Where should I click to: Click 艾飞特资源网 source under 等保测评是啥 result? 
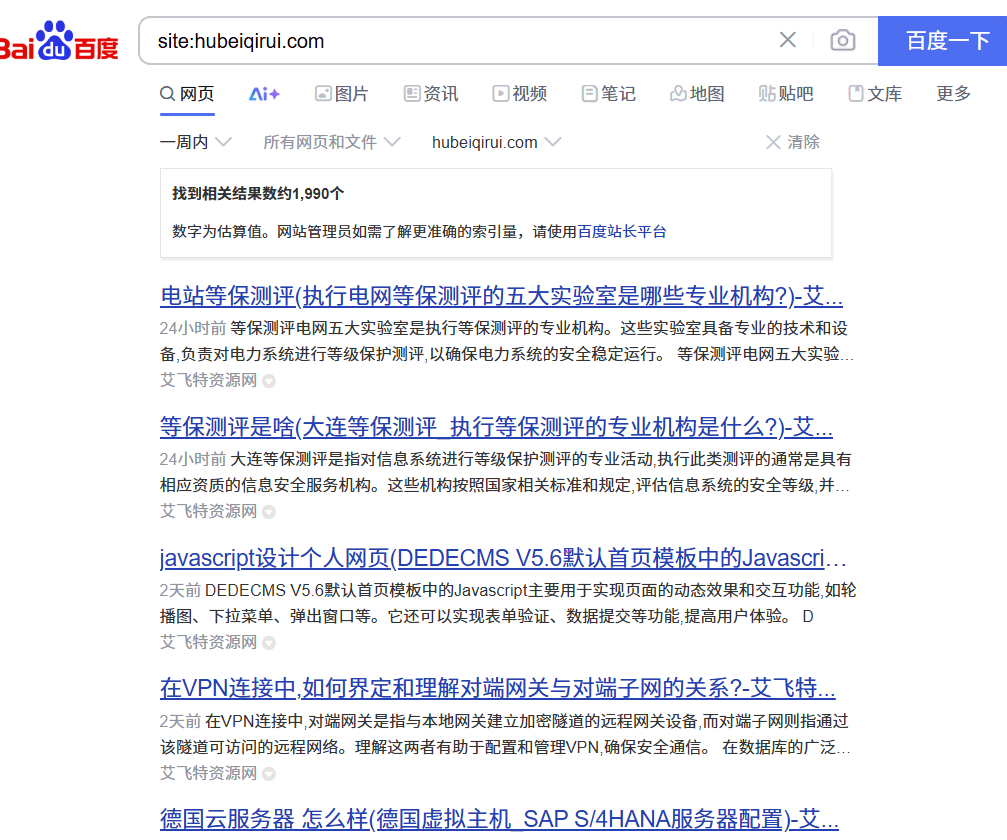coord(208,511)
